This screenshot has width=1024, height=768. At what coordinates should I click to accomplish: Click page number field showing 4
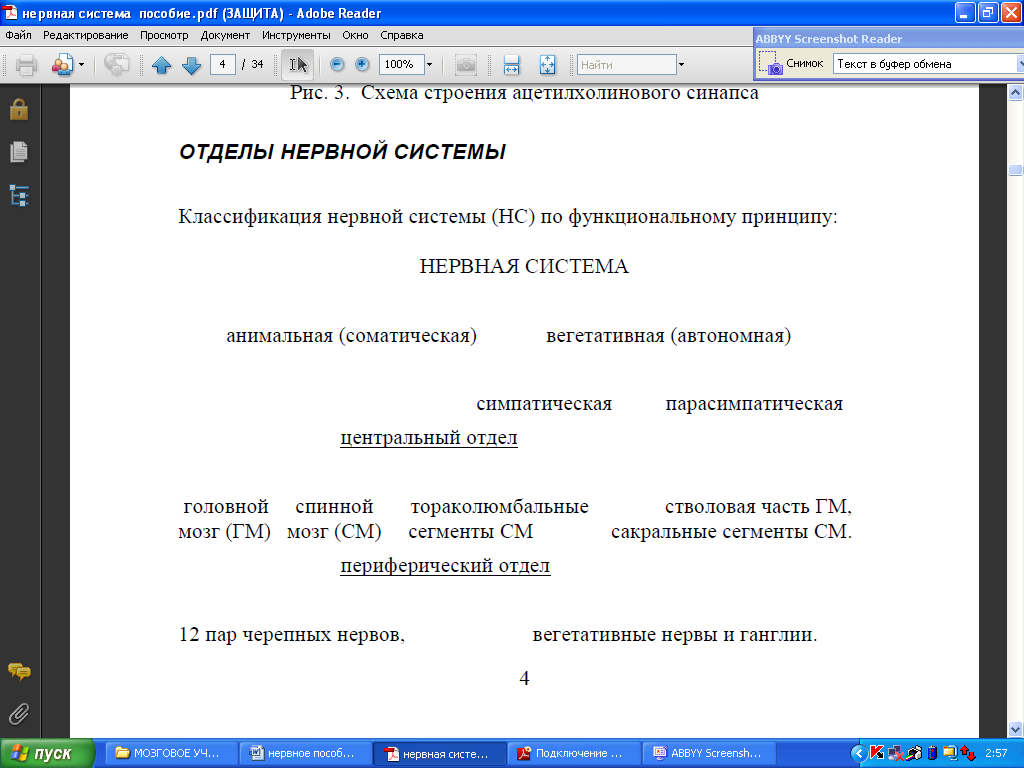[223, 64]
